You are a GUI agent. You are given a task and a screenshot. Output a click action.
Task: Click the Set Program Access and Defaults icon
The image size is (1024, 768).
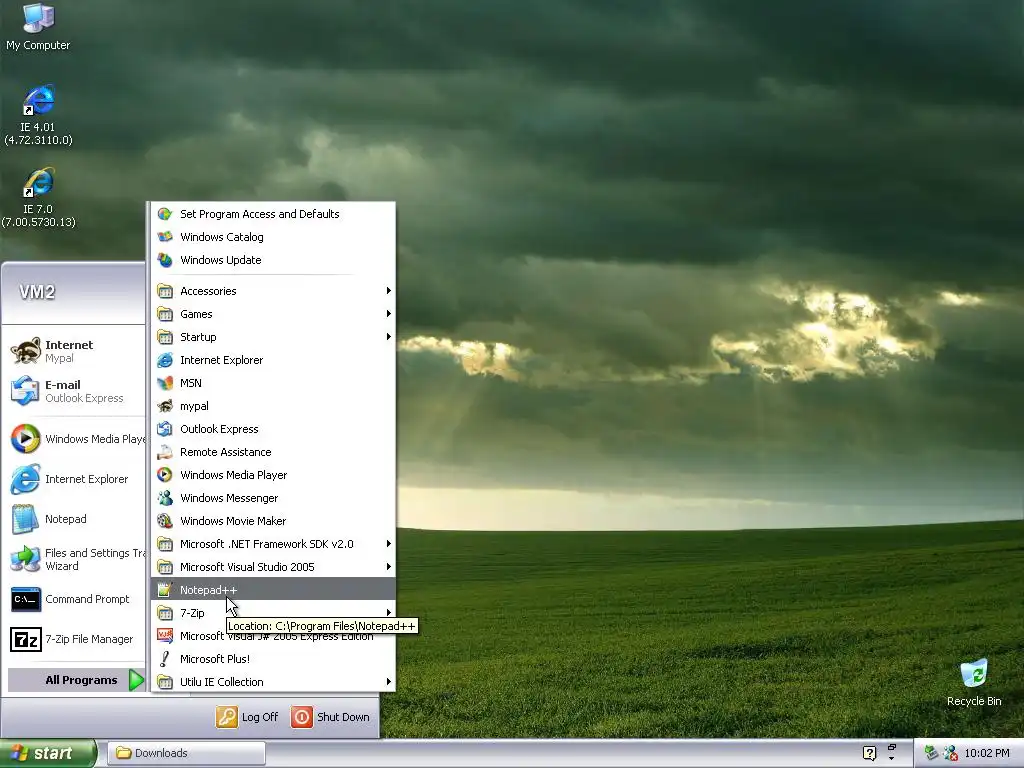tap(165, 214)
